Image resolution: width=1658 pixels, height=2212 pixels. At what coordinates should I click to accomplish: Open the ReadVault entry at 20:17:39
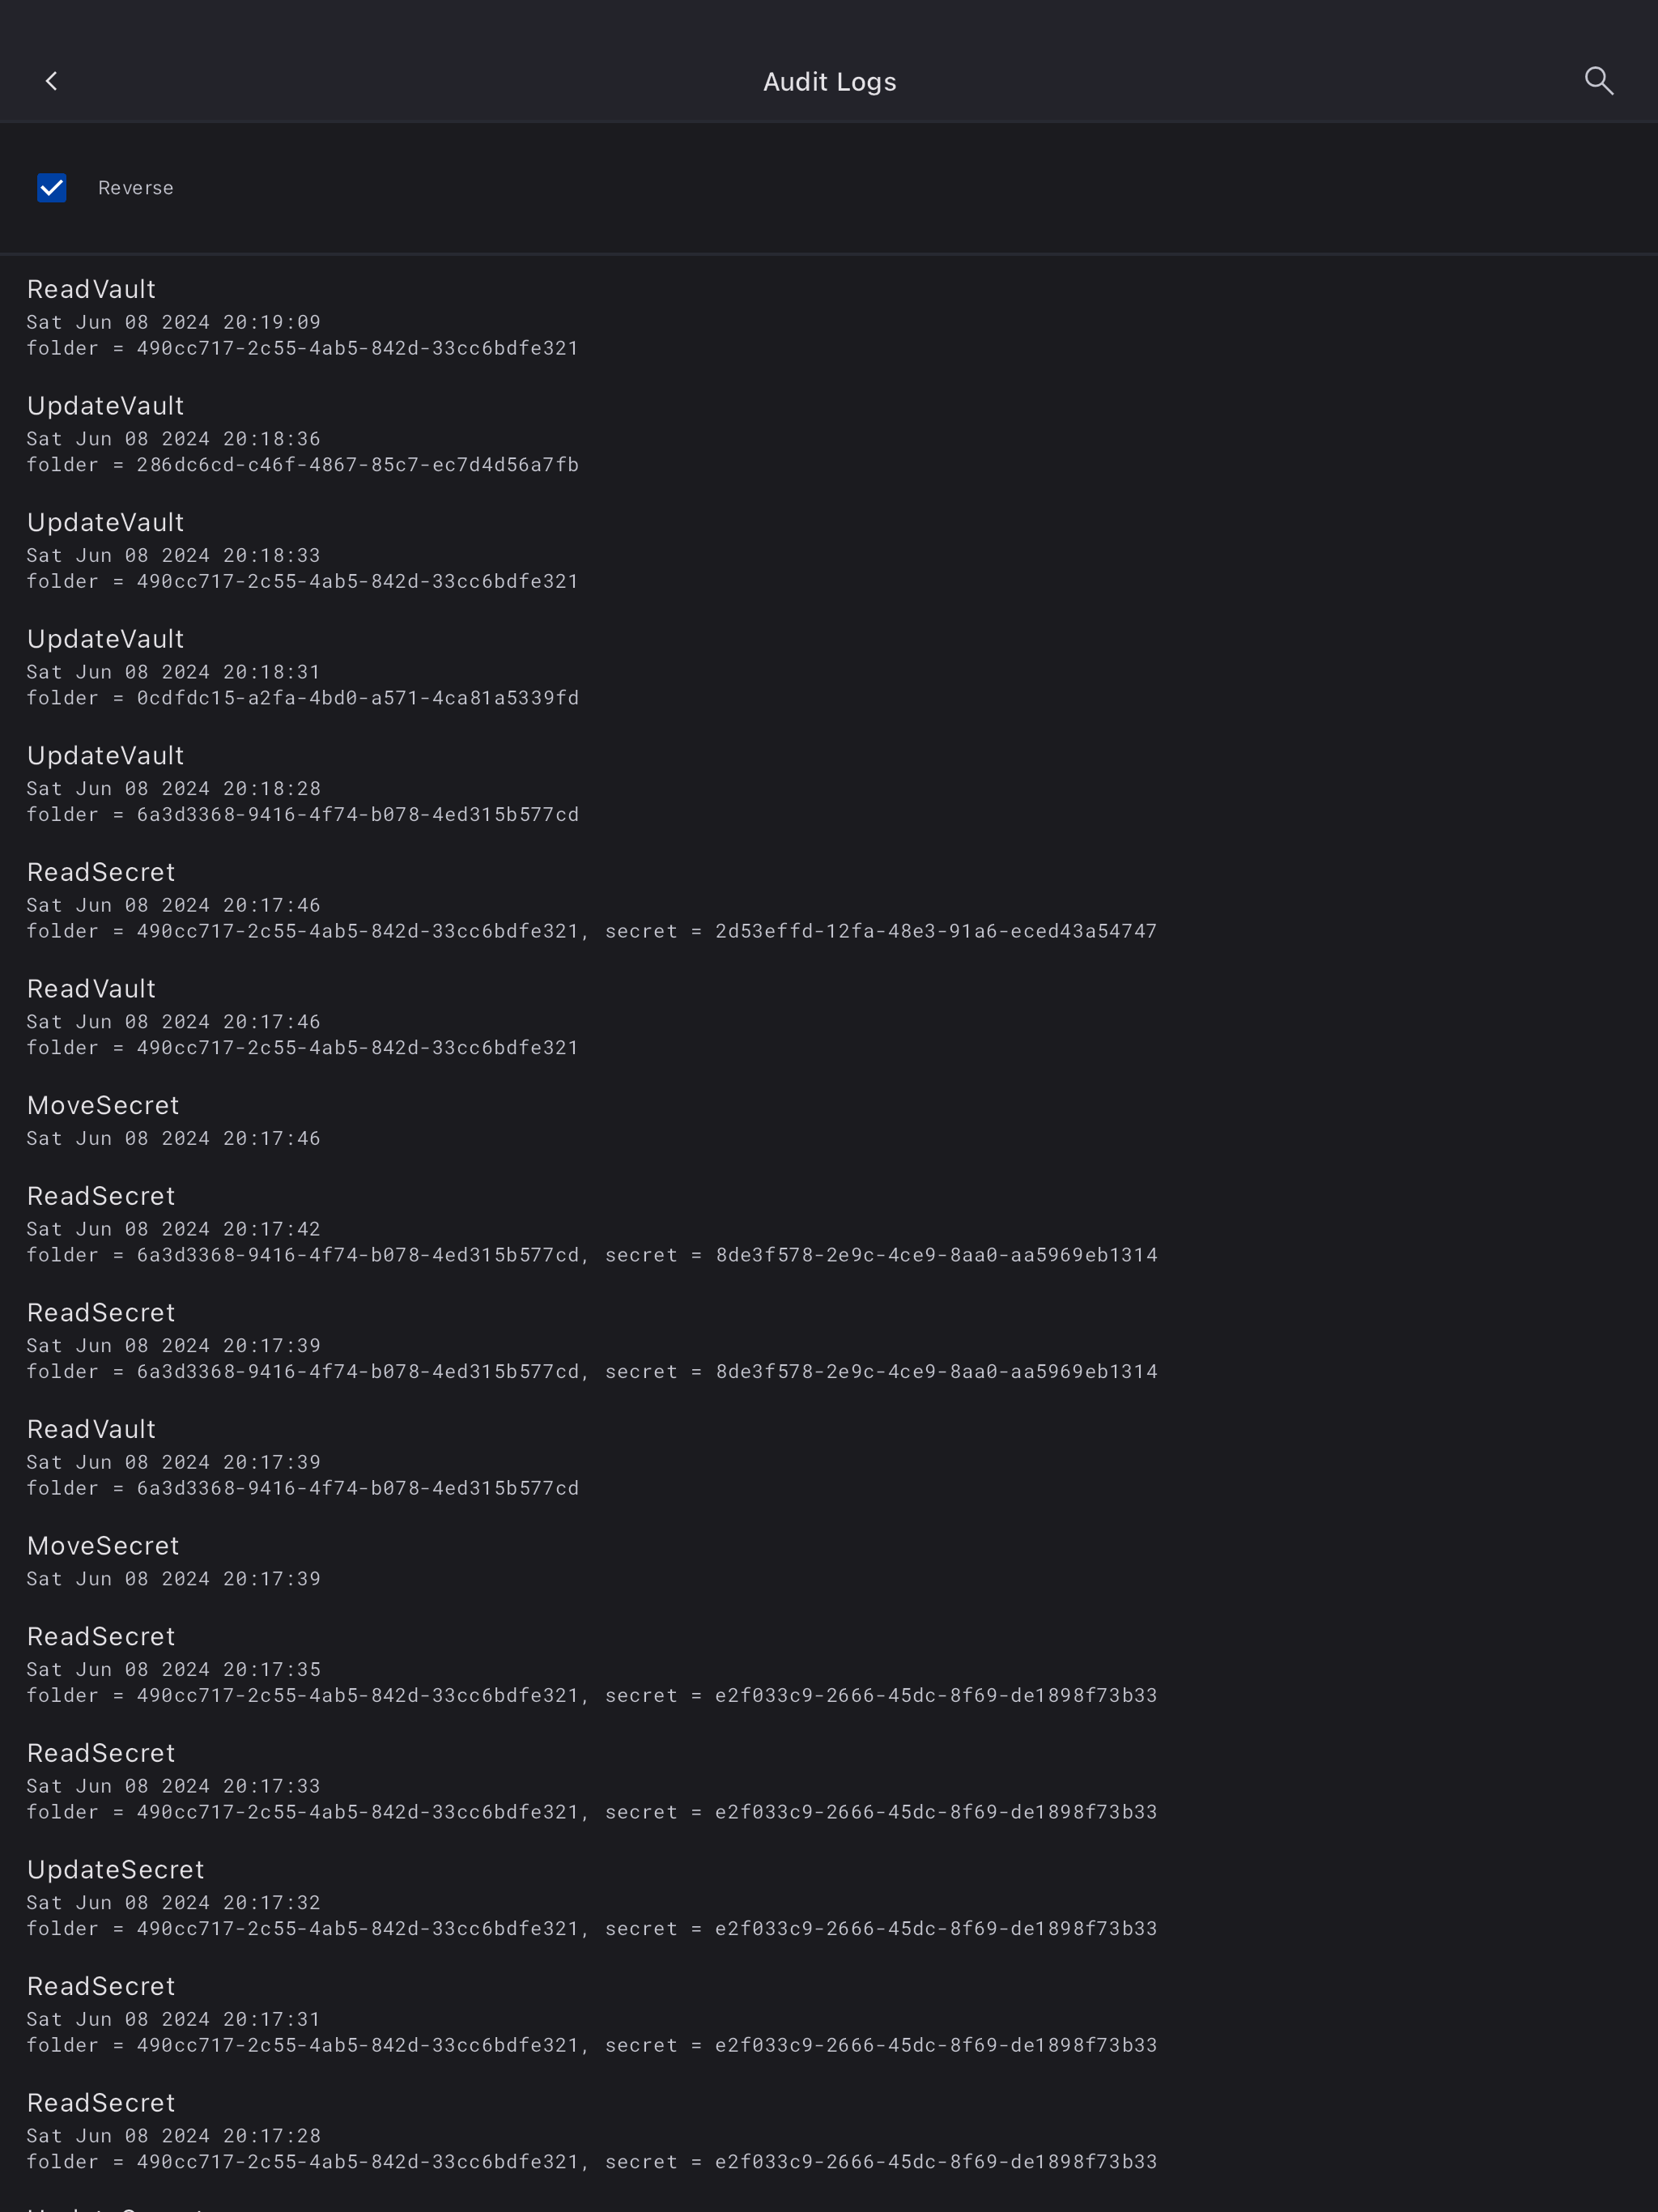click(x=300, y=1458)
